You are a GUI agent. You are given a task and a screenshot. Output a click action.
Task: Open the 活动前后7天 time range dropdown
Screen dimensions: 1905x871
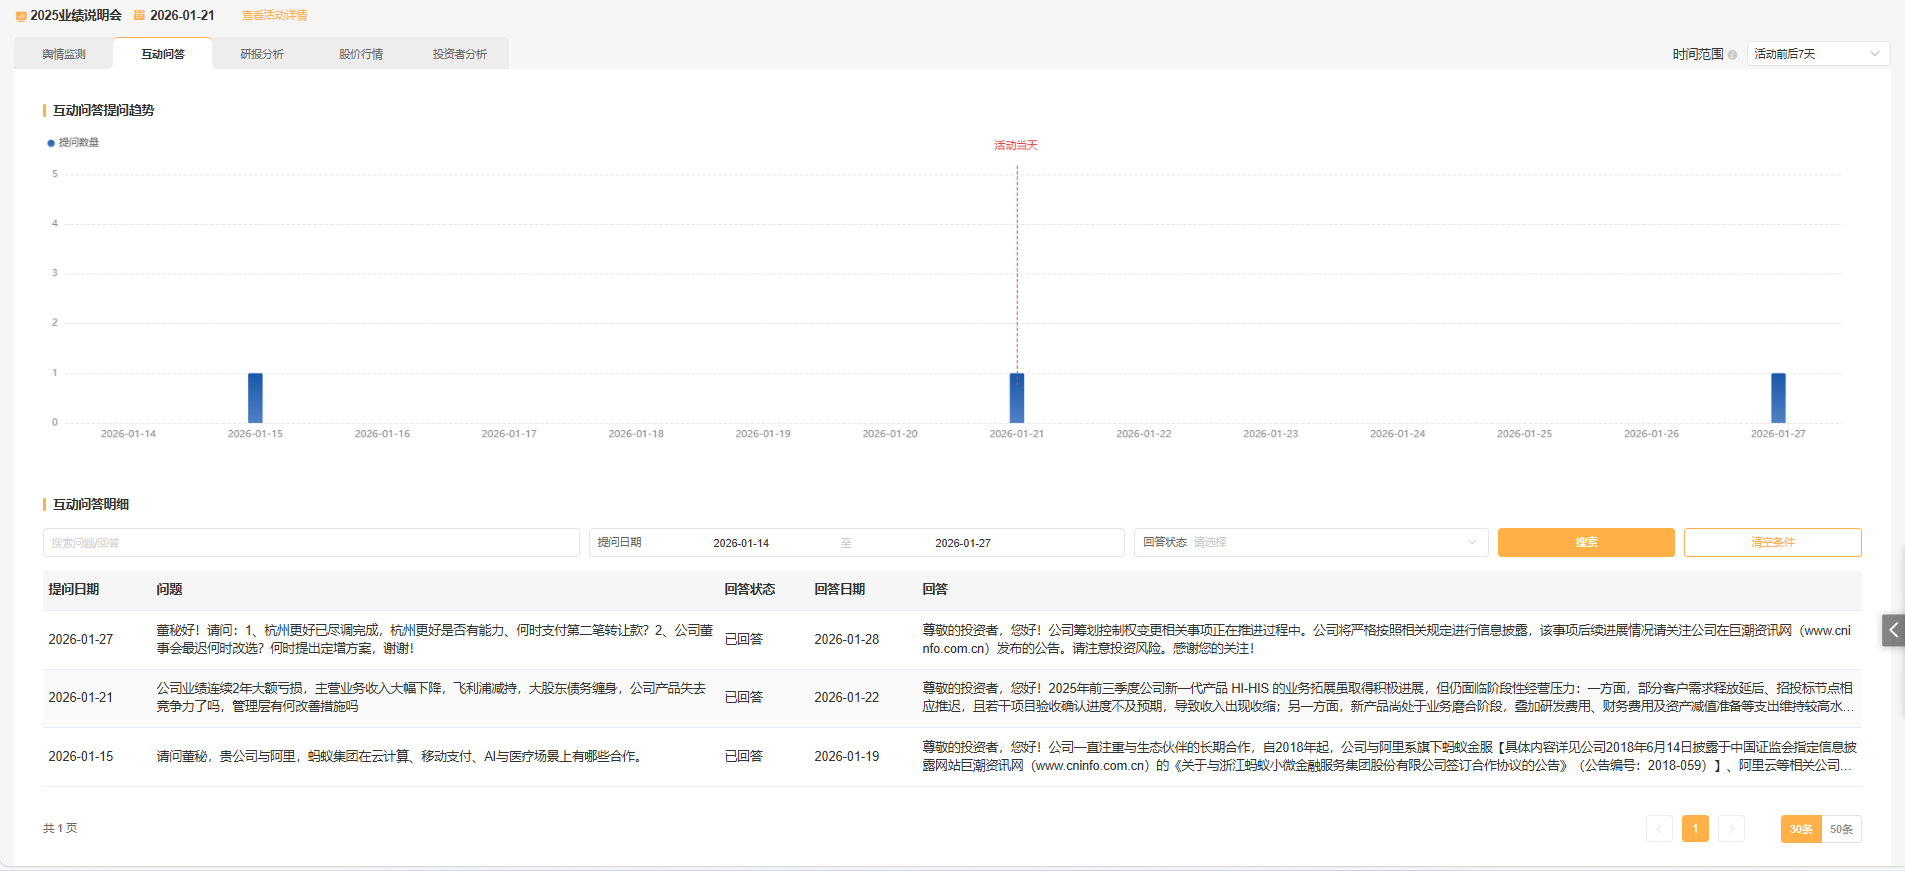tap(1817, 54)
